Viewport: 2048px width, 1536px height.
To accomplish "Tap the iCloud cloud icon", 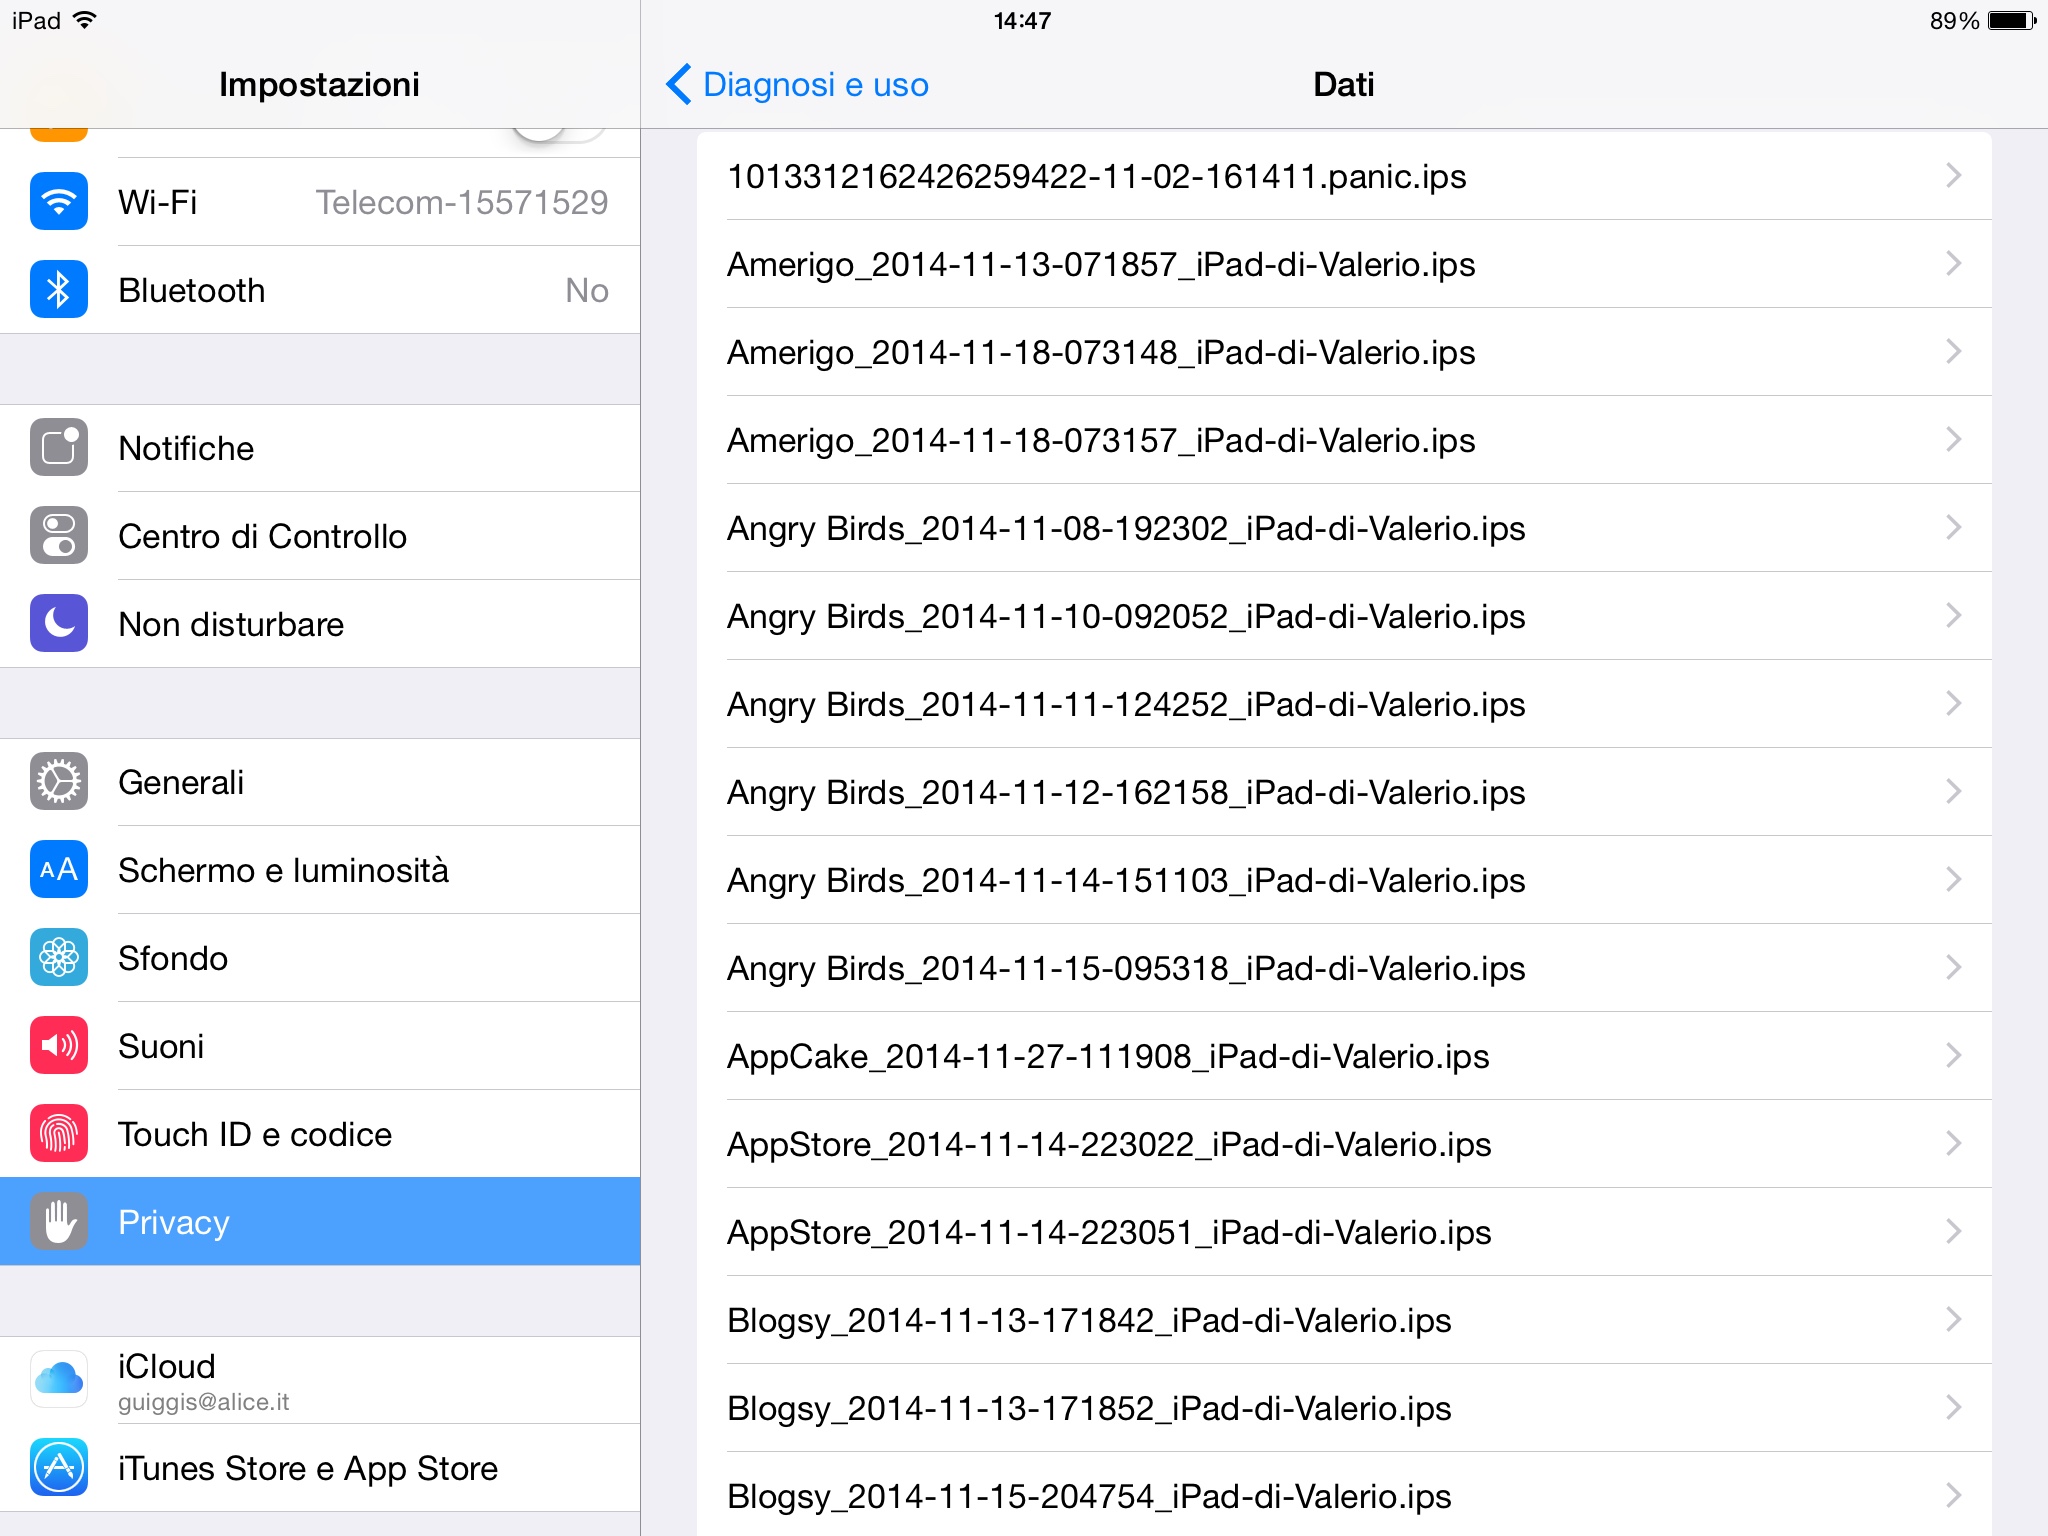I will (59, 1380).
